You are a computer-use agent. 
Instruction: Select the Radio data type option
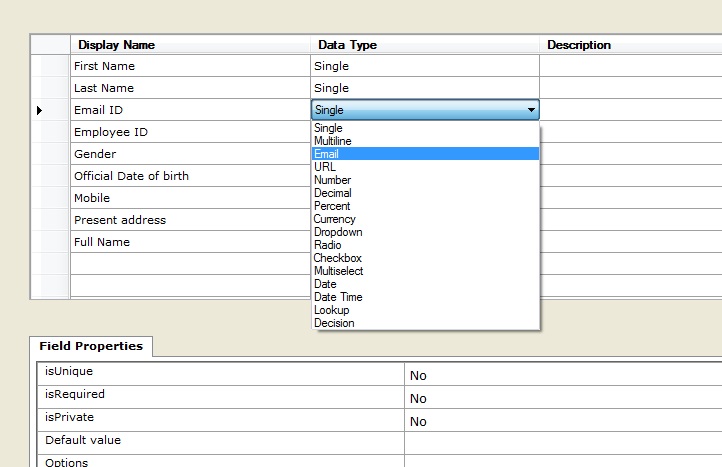[x=327, y=245]
